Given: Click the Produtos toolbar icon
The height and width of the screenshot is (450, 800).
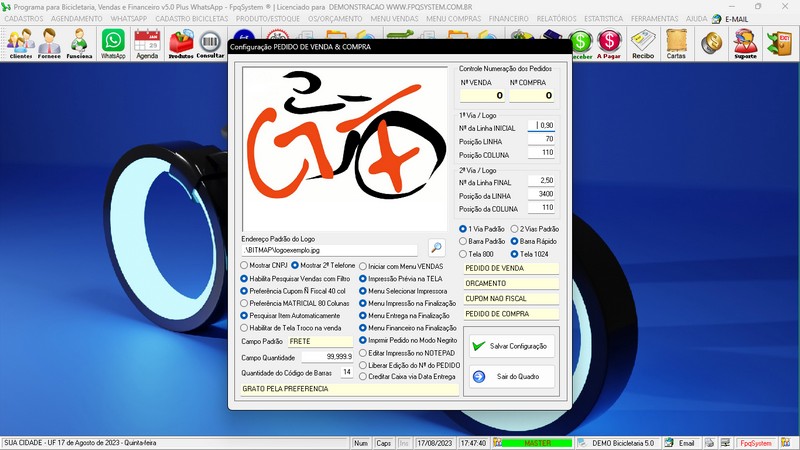Looking at the screenshot, I should (181, 43).
